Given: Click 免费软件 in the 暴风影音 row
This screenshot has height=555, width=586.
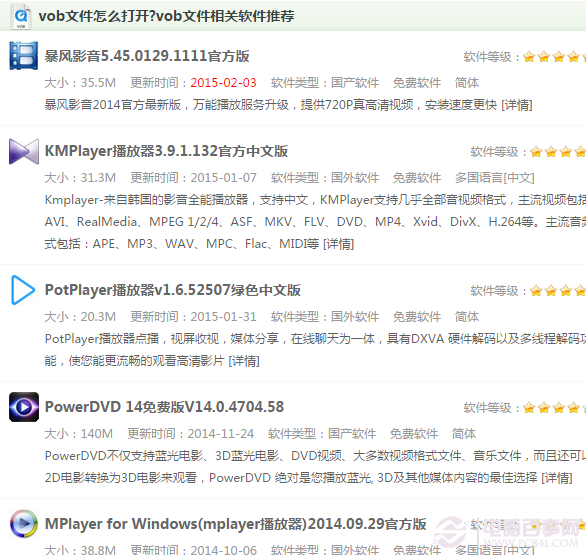Looking at the screenshot, I should click(x=417, y=83).
